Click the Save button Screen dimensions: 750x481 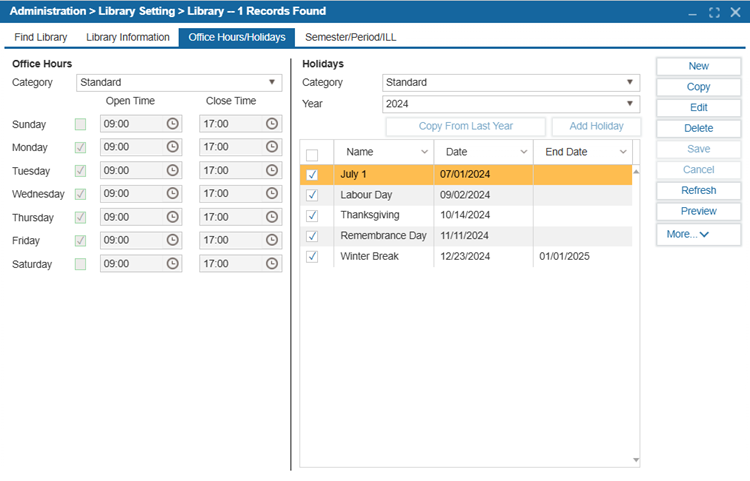coord(698,149)
